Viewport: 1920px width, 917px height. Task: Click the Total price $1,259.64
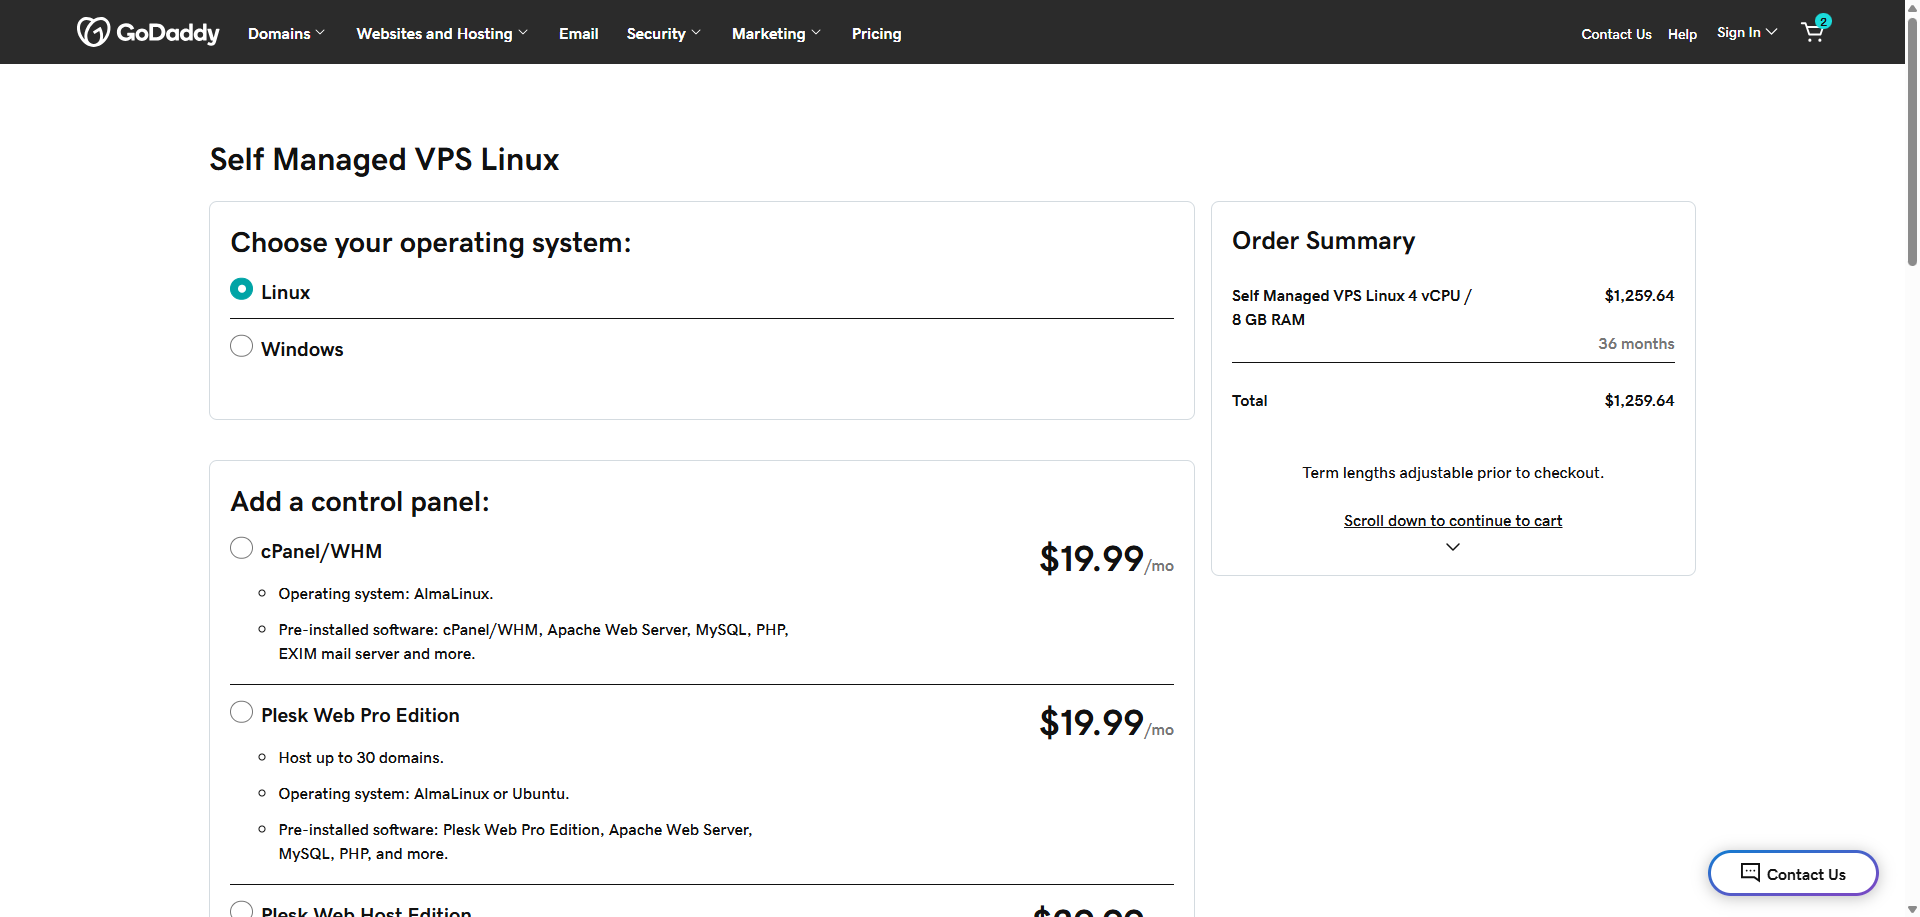tap(1639, 400)
